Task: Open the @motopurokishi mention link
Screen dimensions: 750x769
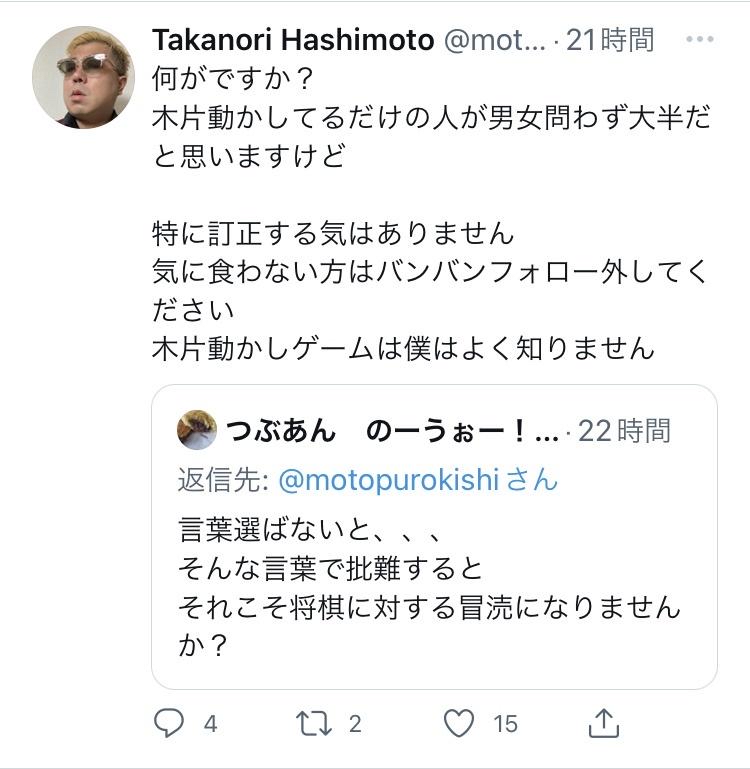Action: click(387, 479)
